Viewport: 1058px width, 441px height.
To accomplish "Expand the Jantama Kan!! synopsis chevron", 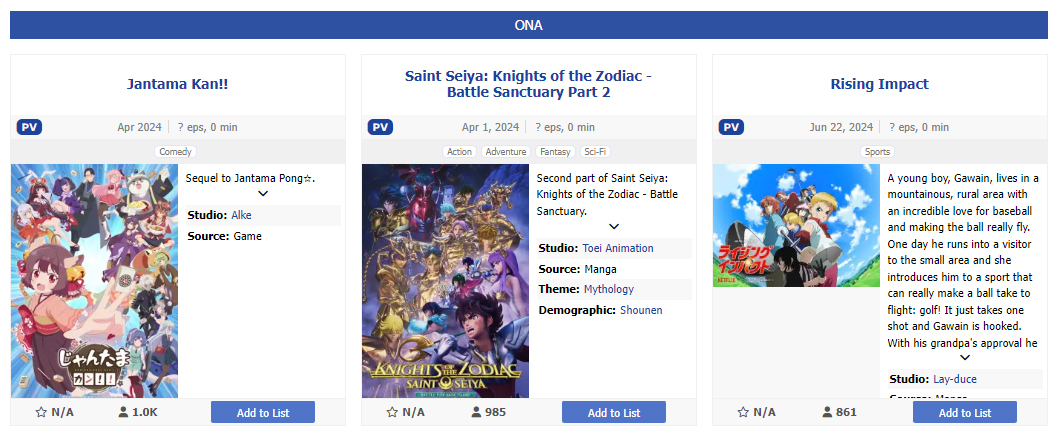I will 263,194.
